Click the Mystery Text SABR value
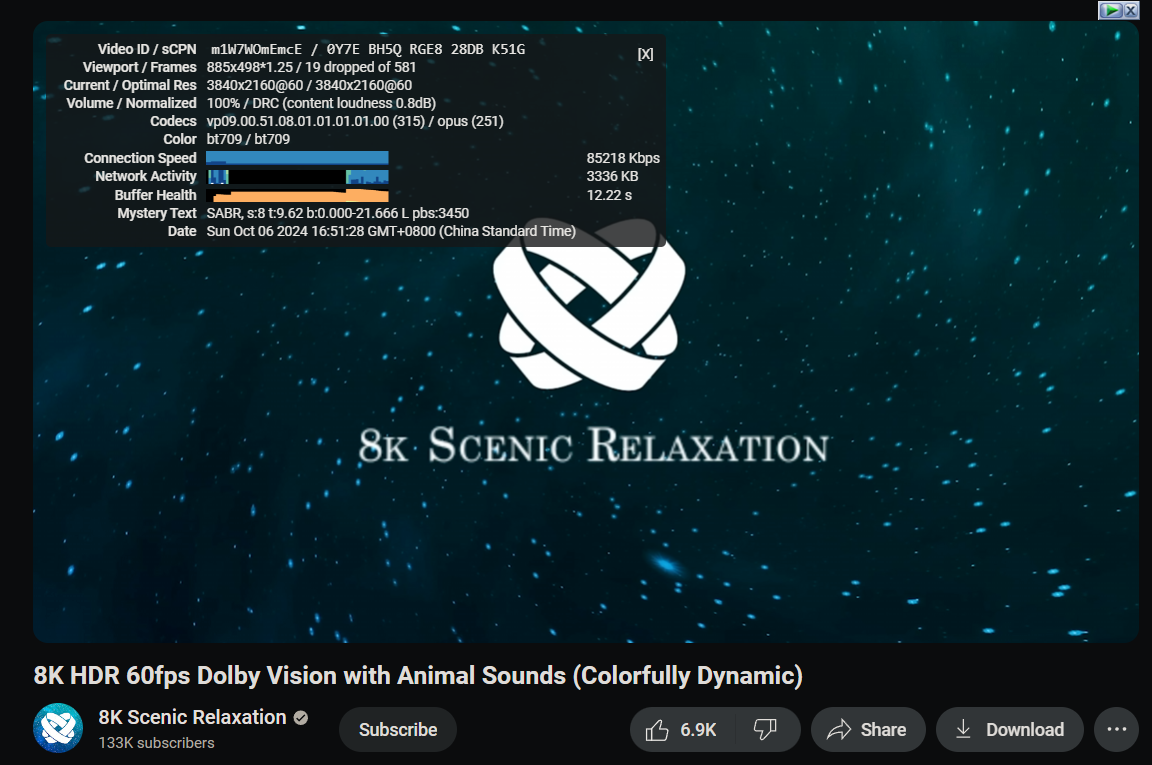Image resolution: width=1152 pixels, height=765 pixels. coord(338,213)
